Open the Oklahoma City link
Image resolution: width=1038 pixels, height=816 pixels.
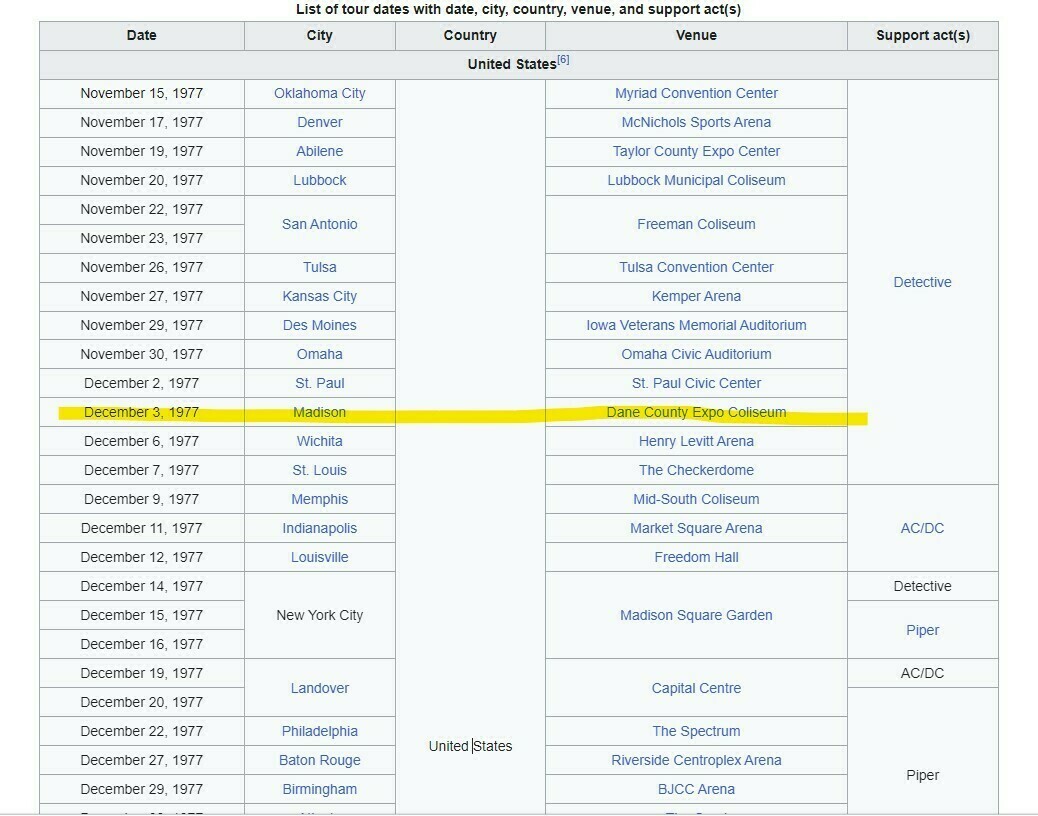(319, 93)
